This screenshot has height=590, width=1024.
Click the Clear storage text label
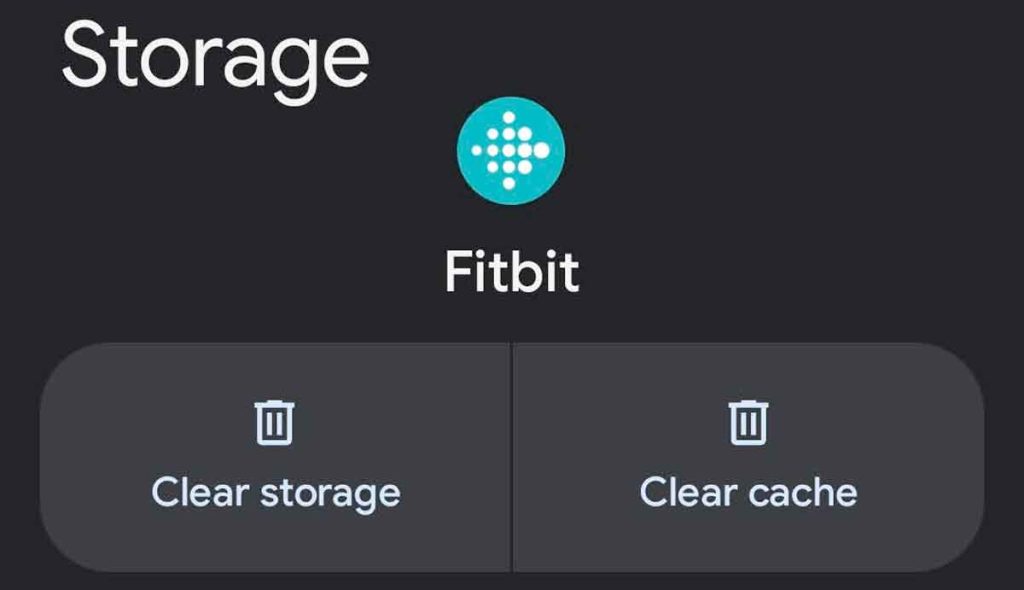click(275, 492)
